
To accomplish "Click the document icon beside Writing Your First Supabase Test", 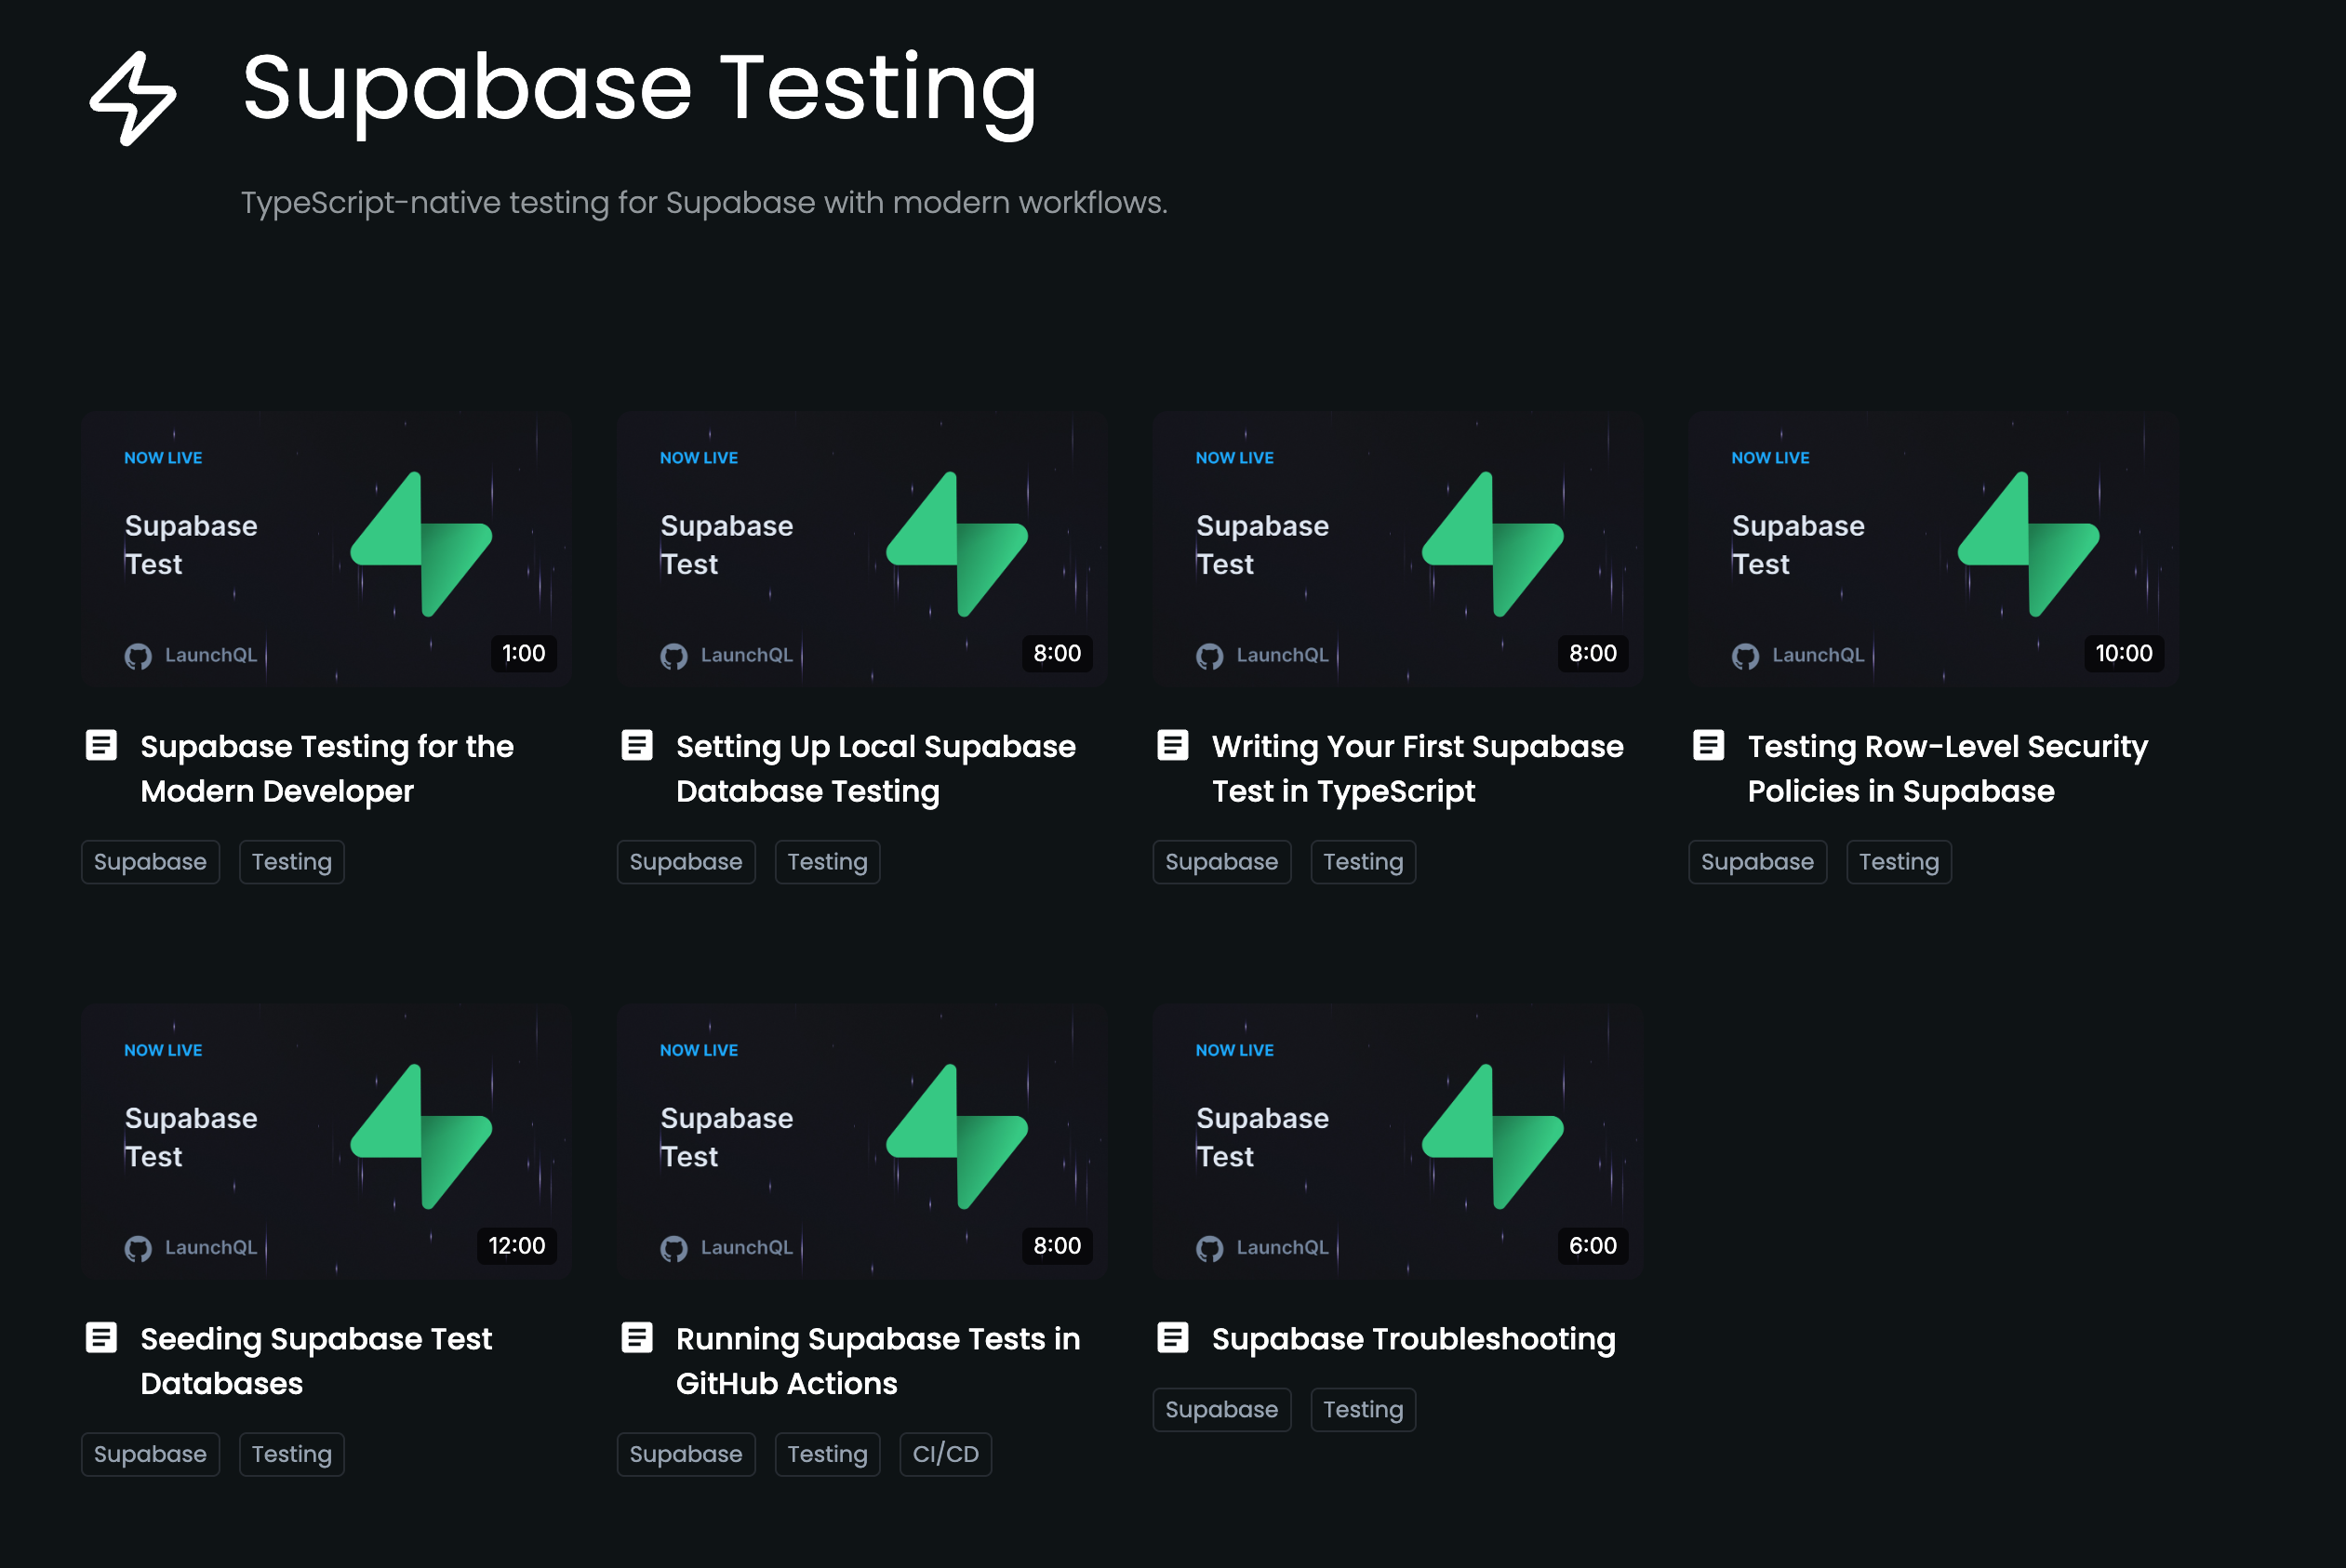I will [1174, 745].
